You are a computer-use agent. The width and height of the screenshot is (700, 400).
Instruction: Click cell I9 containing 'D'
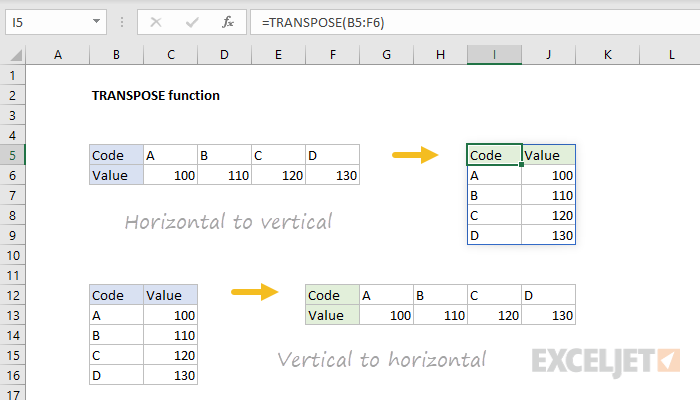pyautogui.click(x=494, y=235)
